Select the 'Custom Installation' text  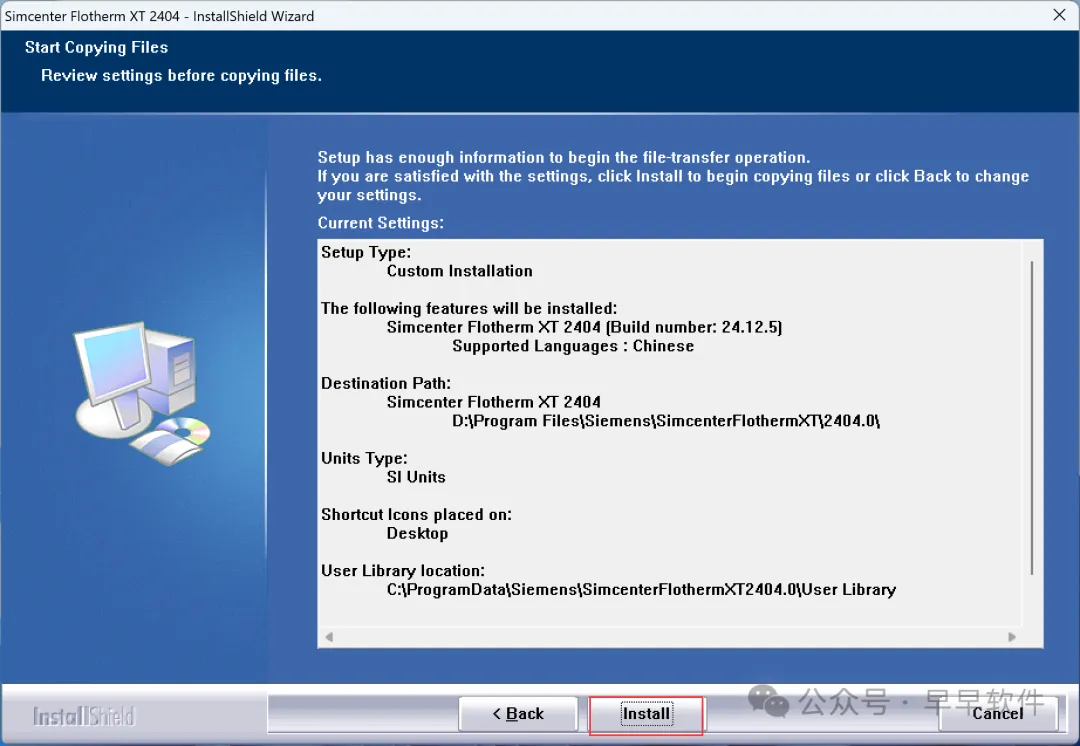459,271
